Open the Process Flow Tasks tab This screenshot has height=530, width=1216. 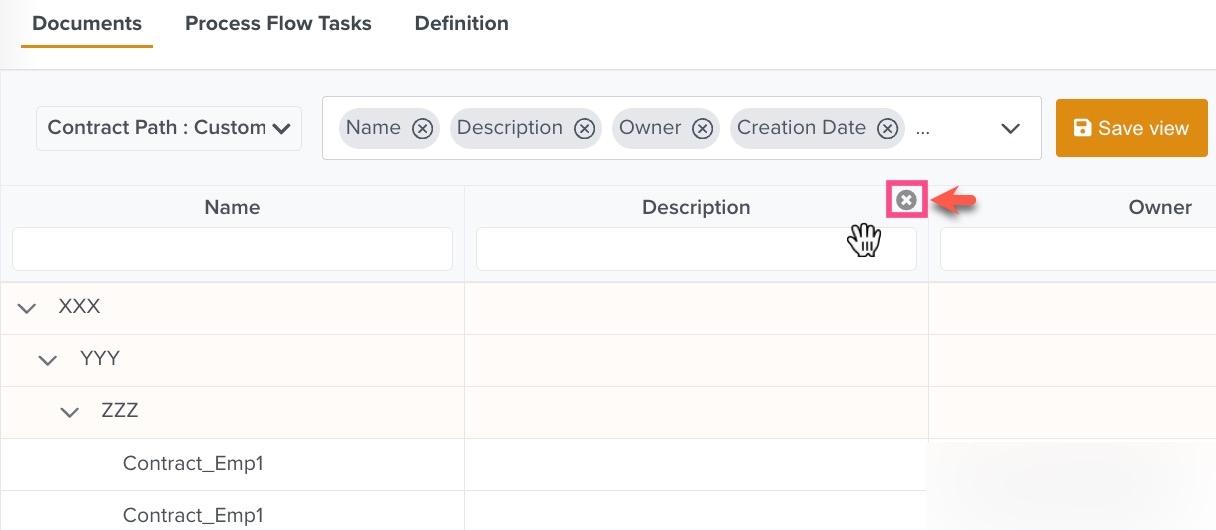coord(278,23)
